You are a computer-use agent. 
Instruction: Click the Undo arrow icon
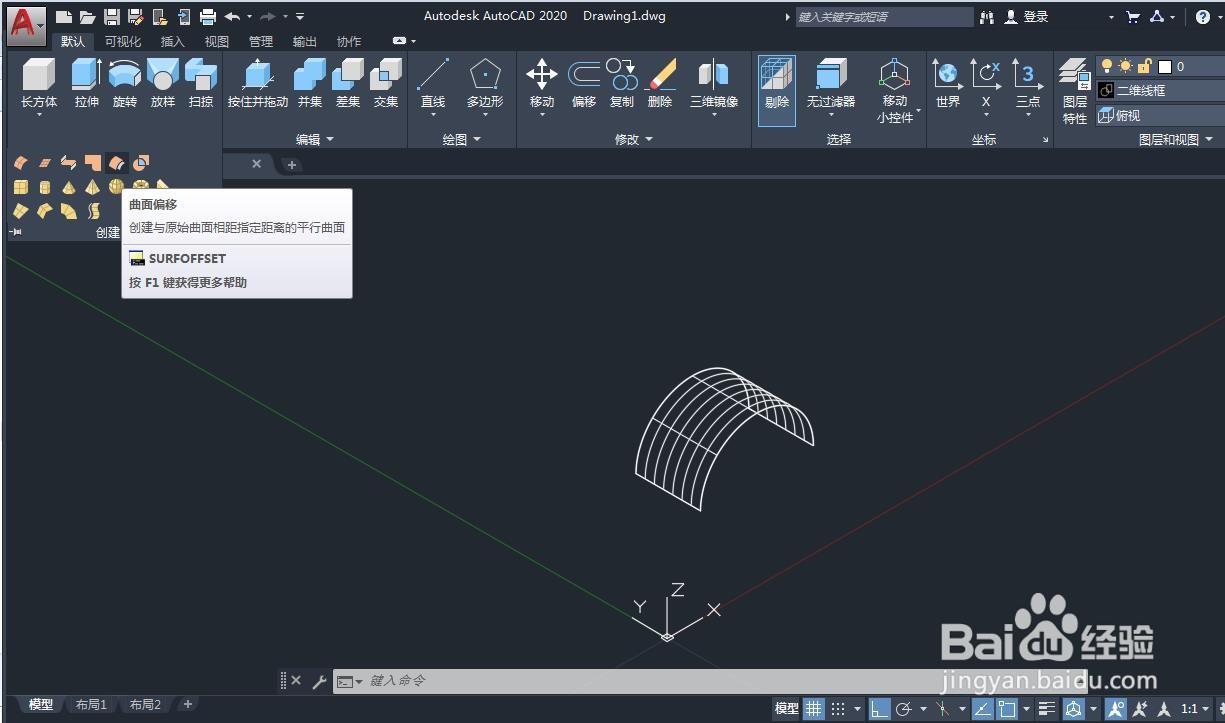click(x=232, y=16)
